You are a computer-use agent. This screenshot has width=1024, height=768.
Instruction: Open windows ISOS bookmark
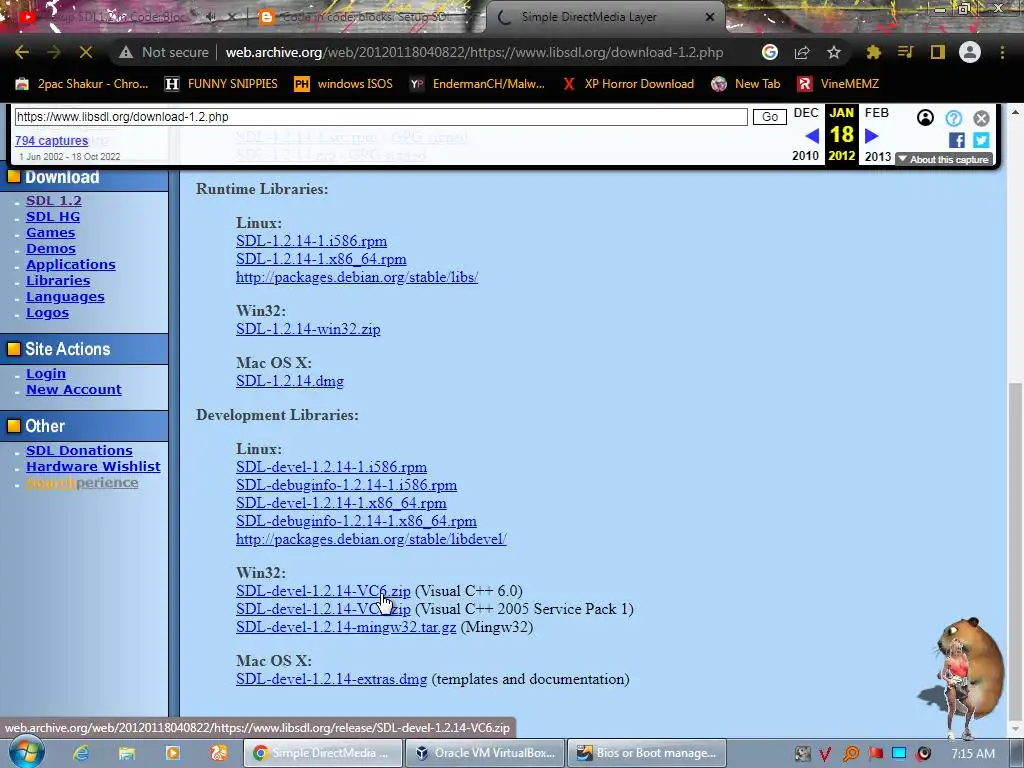click(x=344, y=84)
